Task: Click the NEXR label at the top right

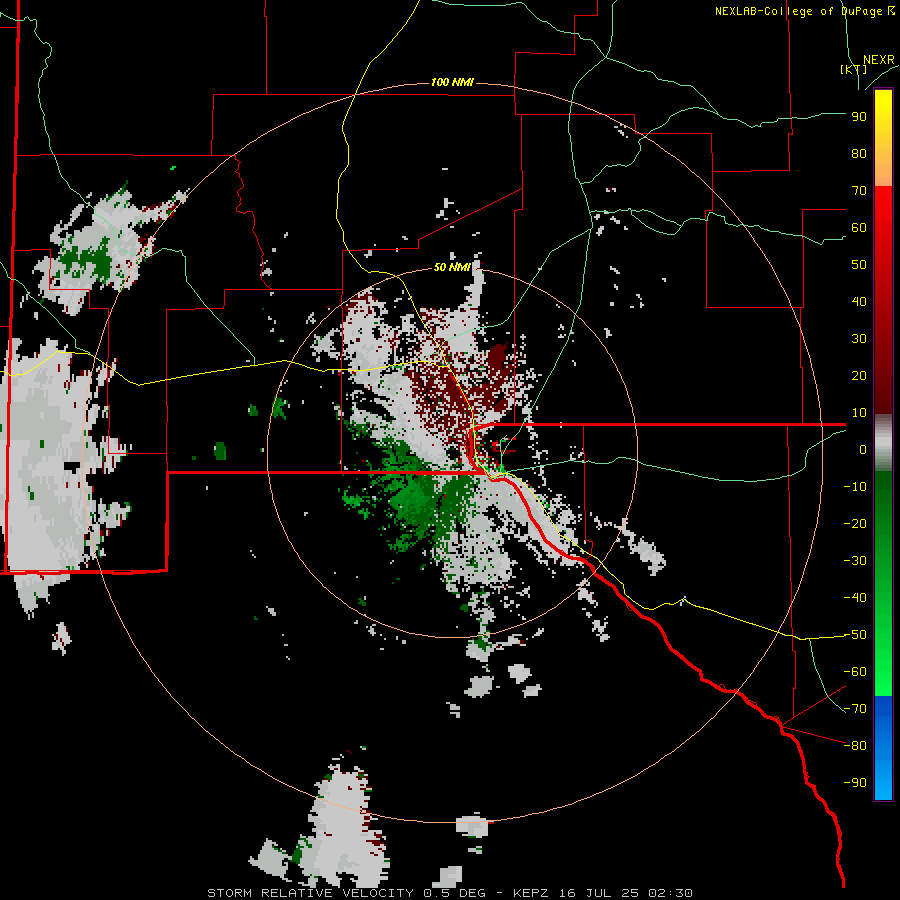Action: pyautogui.click(x=878, y=60)
